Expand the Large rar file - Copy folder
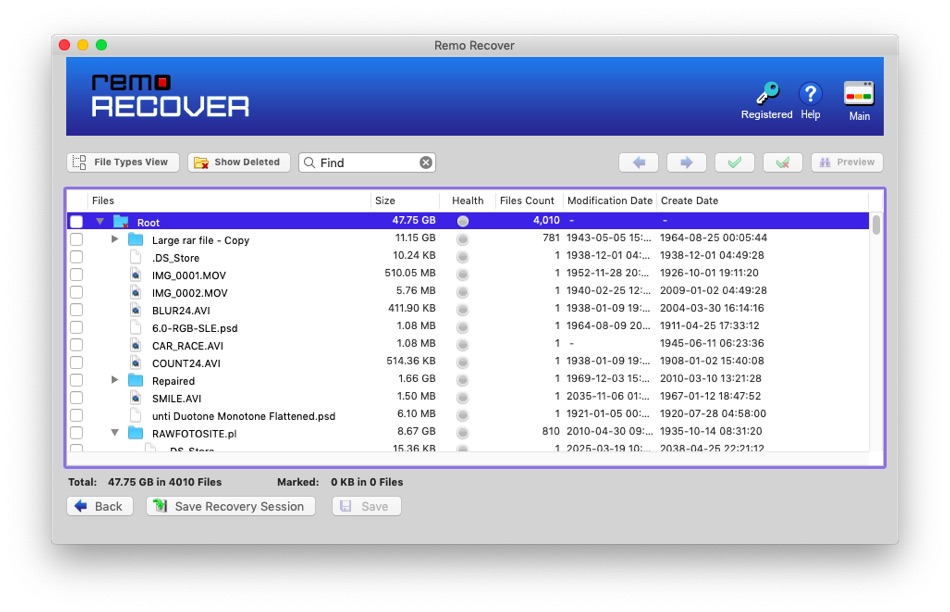 (115, 239)
